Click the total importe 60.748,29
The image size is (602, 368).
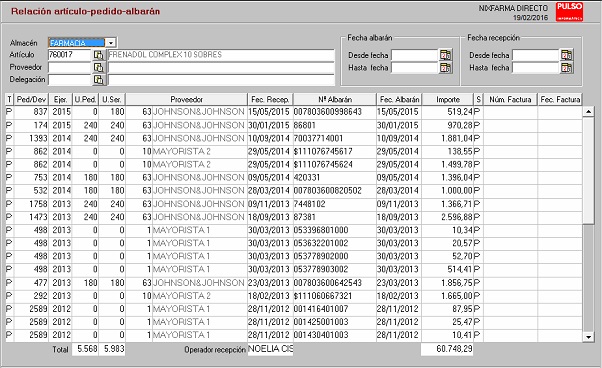tap(447, 349)
